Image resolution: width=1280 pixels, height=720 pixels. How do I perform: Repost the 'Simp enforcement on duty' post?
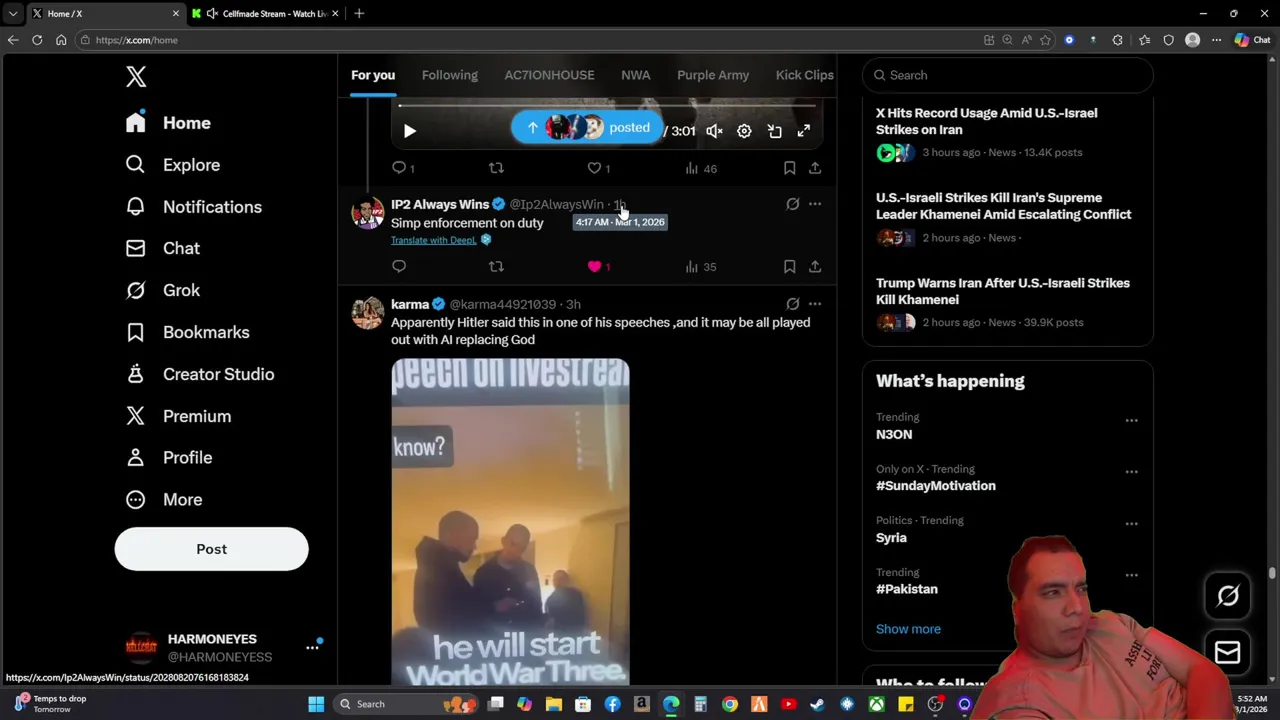(x=496, y=266)
